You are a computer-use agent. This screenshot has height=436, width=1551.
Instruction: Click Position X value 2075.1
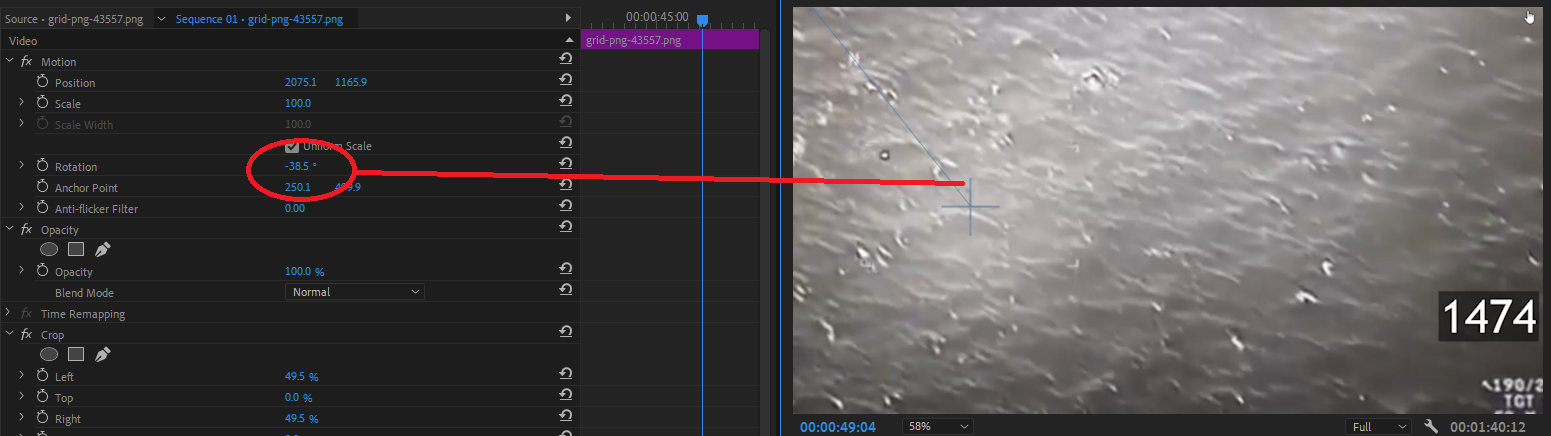300,82
